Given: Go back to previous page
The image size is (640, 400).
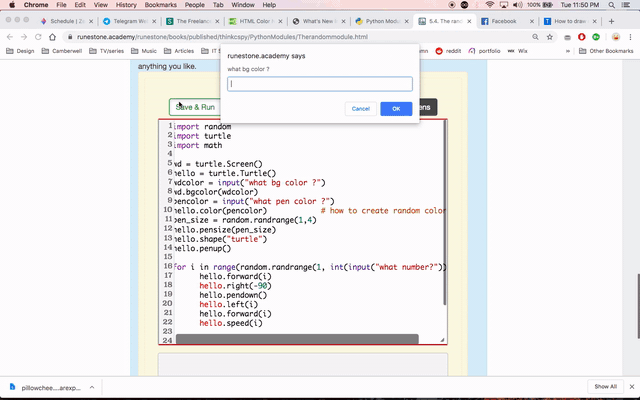Looking at the screenshot, I should point(10,37).
